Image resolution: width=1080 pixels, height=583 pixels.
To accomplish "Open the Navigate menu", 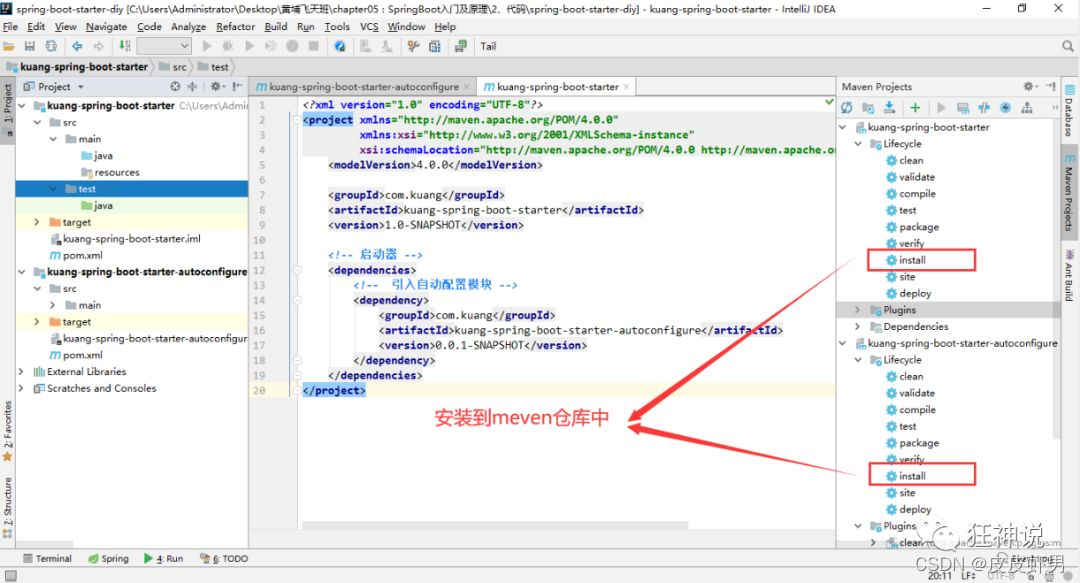I will click(x=106, y=26).
